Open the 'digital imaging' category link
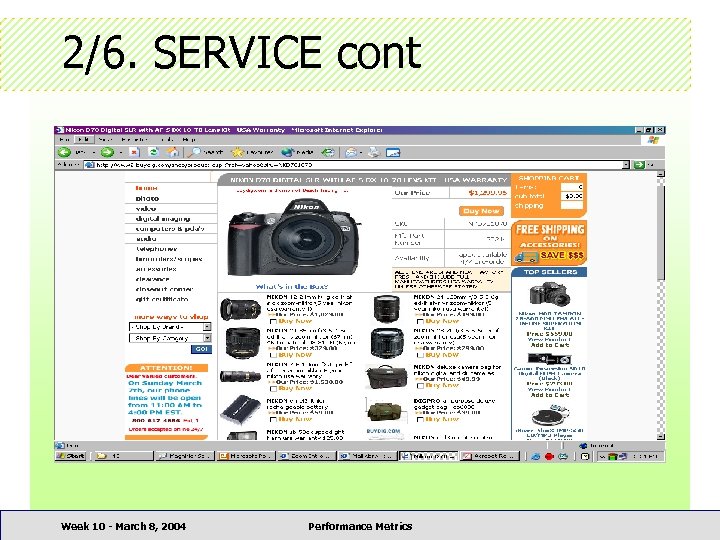Viewport: 720px width, 540px height. coord(163,219)
